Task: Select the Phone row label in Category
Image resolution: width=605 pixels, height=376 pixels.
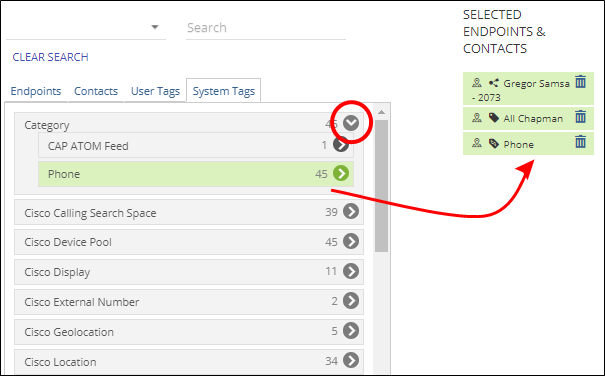Action: [64, 174]
